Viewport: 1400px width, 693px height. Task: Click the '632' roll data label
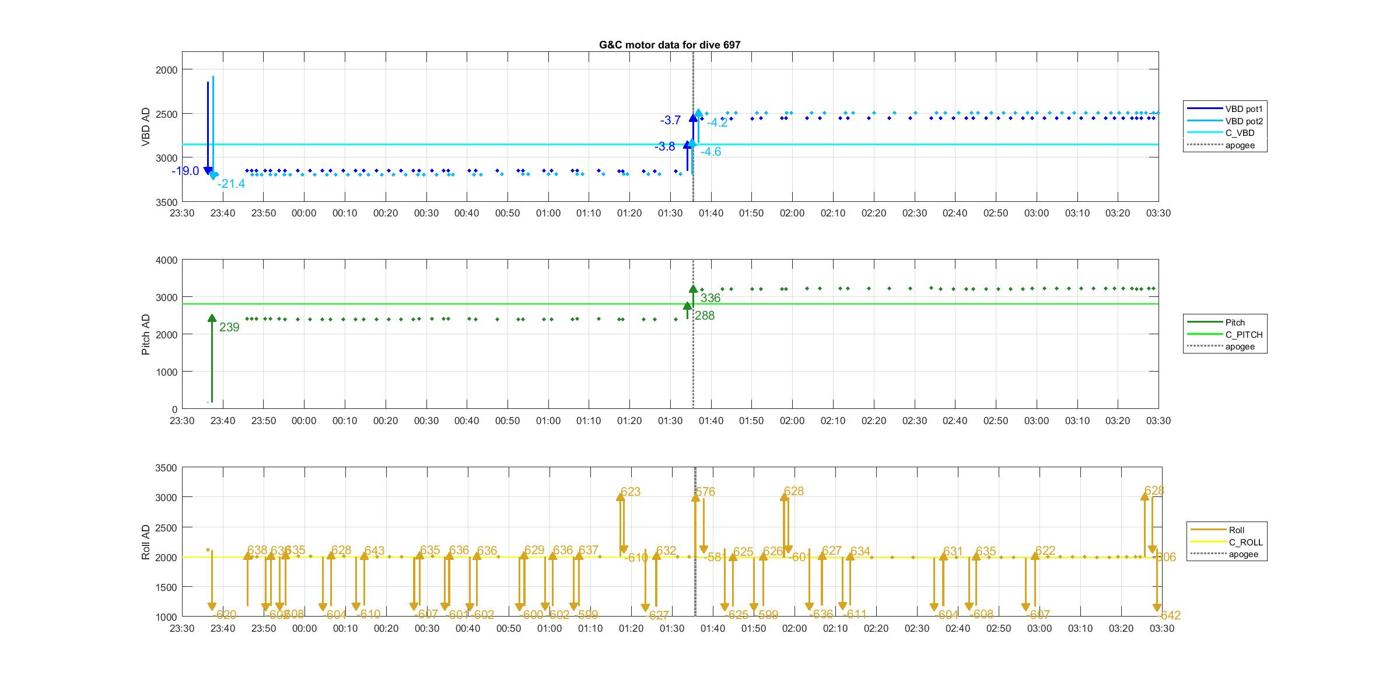(666, 551)
